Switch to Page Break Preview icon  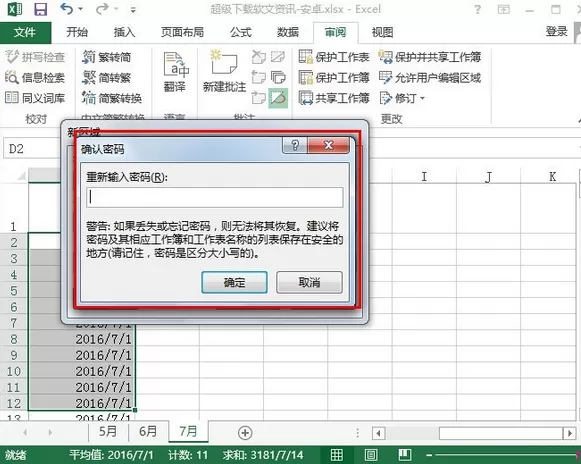coord(405,455)
